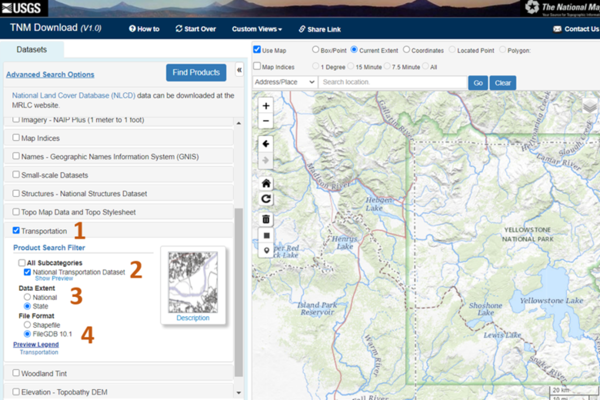Click the scroll up arrow of datasets list
Screen dimensions: 600x400
click(x=239, y=123)
